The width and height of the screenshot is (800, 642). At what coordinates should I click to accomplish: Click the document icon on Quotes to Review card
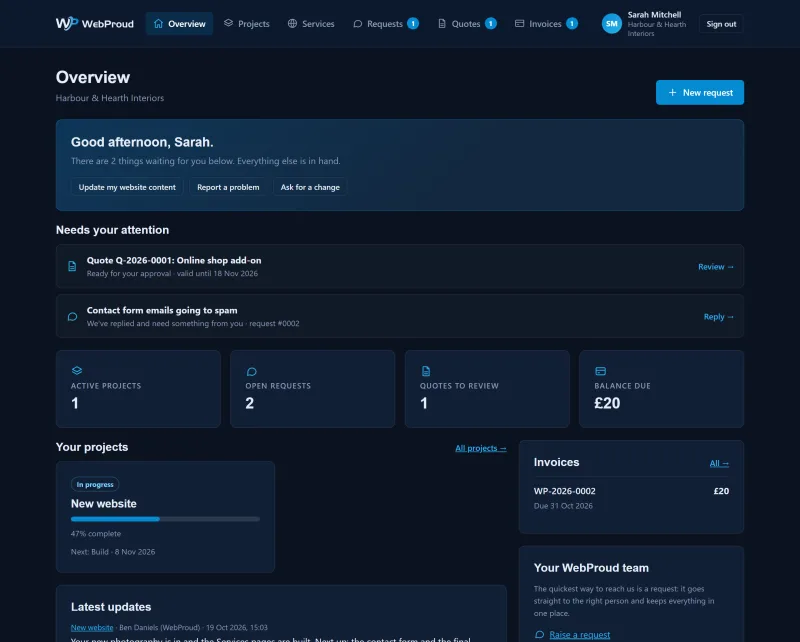click(426, 371)
